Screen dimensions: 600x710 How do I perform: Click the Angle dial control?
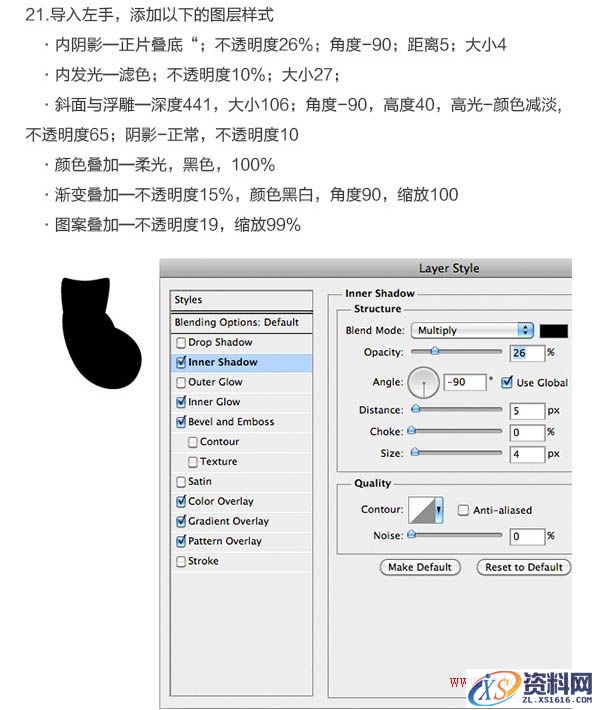pos(423,383)
